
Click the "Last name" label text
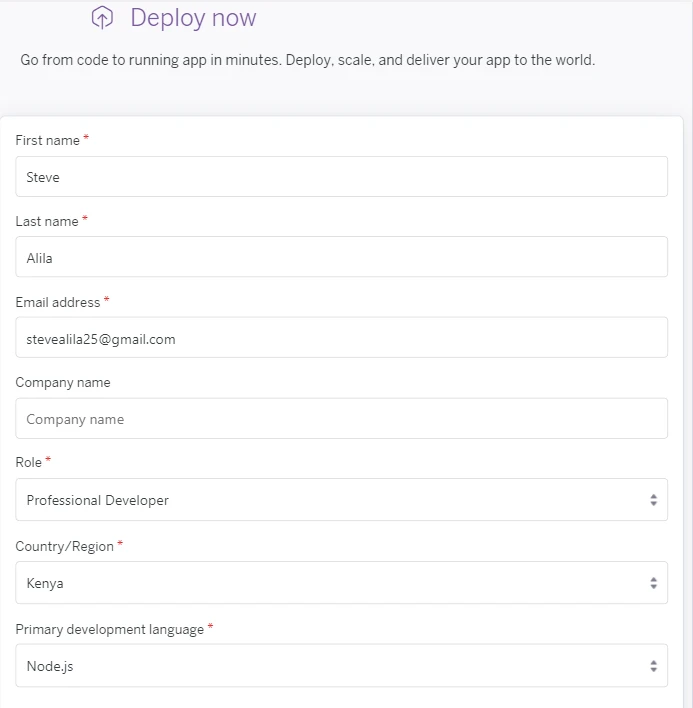[x=47, y=221]
